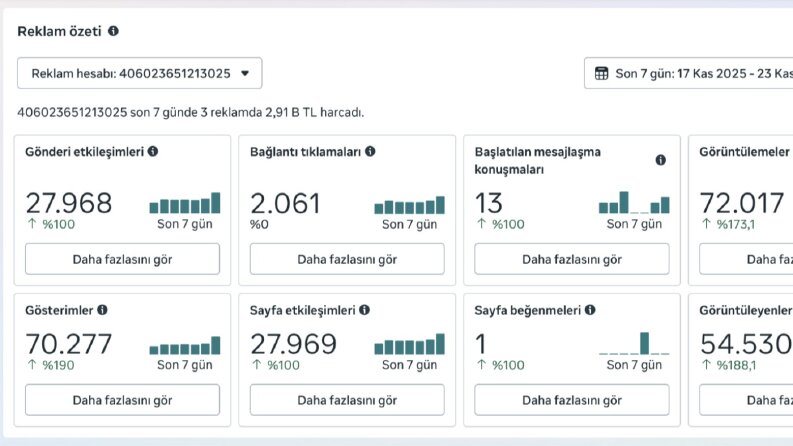Click the 13 messaging conversations value

(489, 203)
